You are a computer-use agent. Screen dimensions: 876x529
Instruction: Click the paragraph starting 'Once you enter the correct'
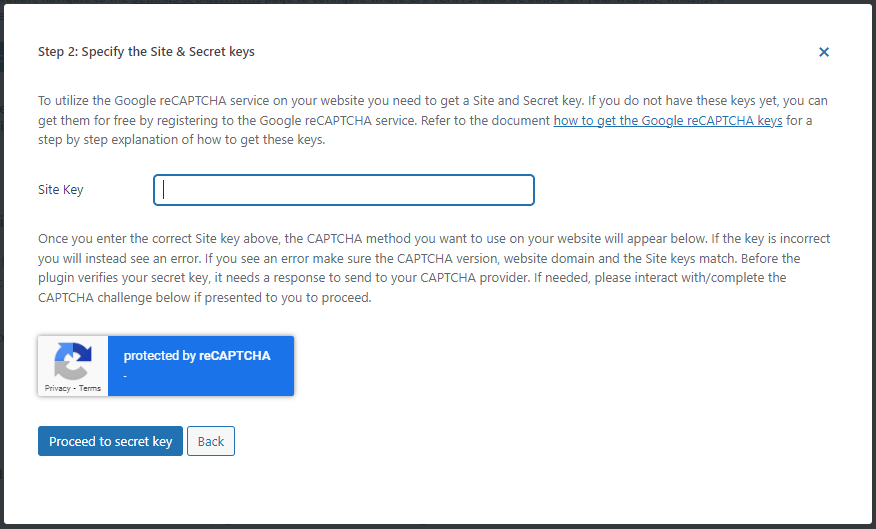[434, 268]
